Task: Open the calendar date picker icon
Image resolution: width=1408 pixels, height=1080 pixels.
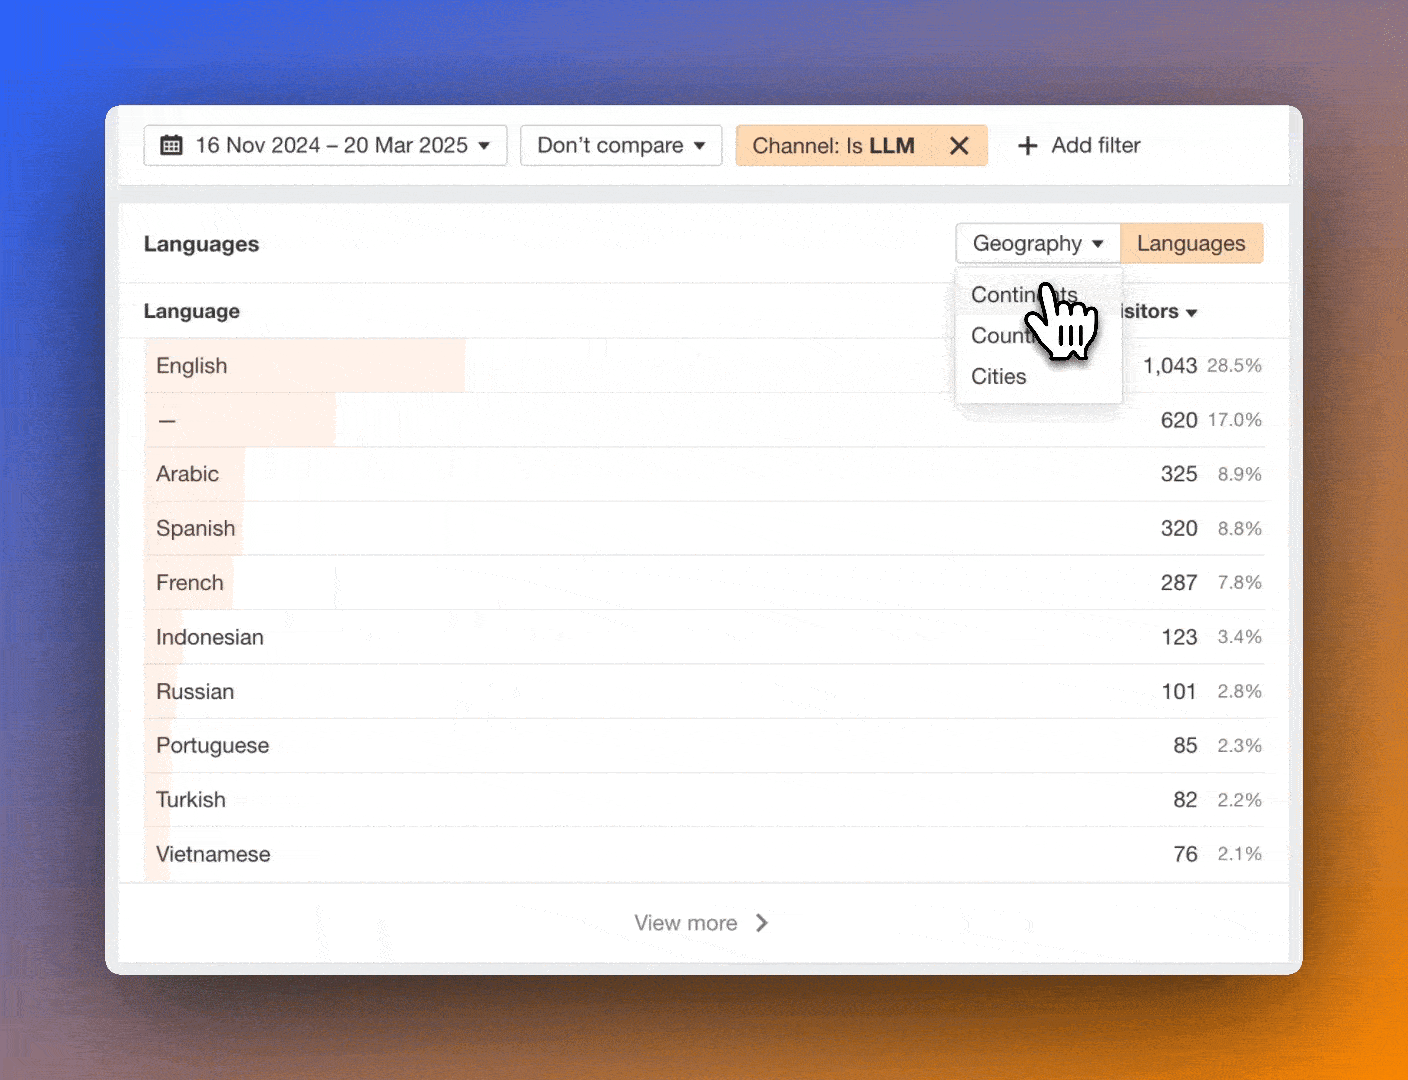Action: [x=171, y=145]
